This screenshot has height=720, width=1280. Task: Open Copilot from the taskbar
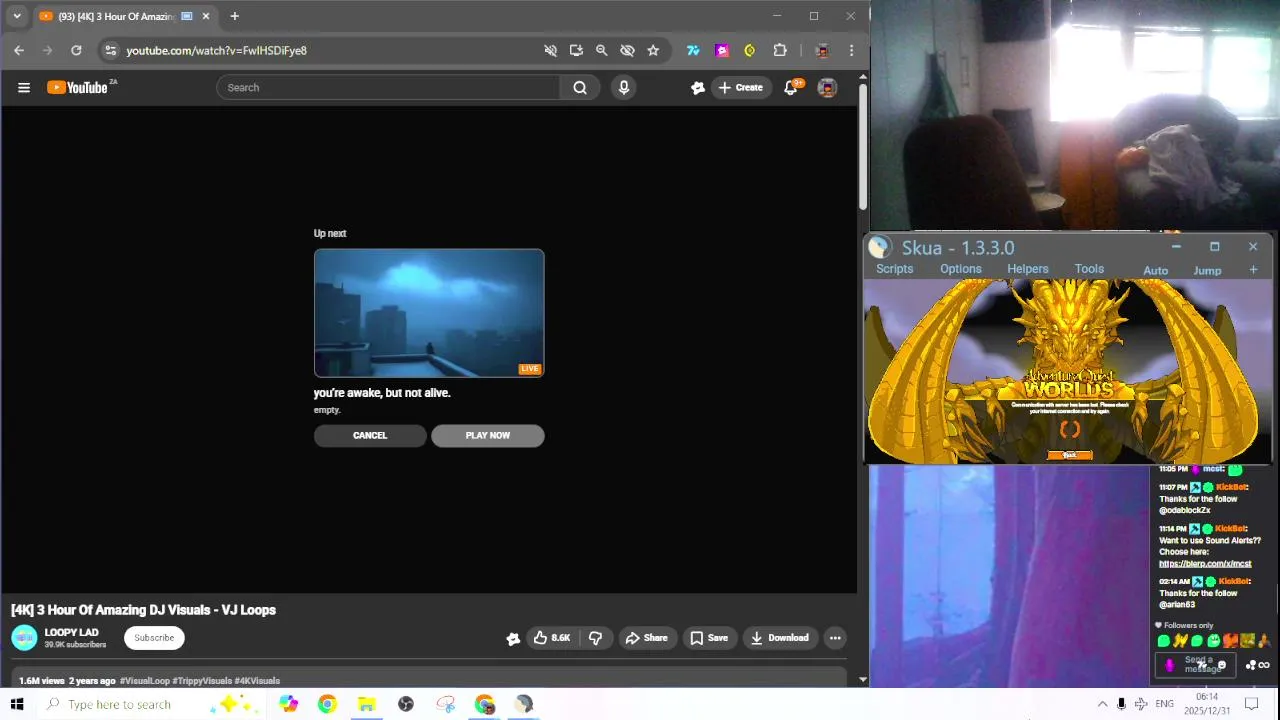click(288, 704)
